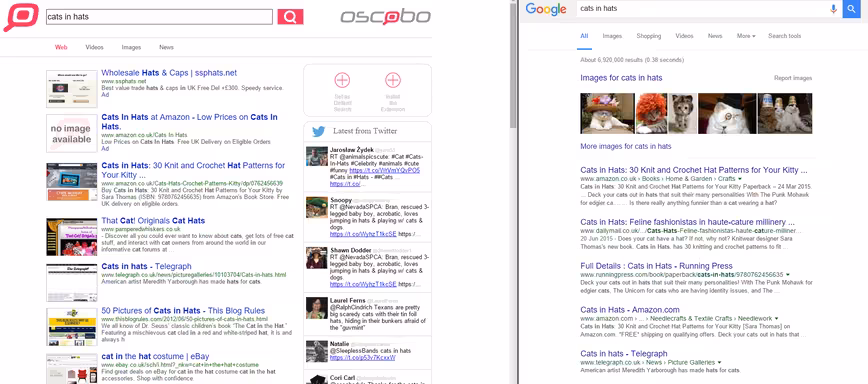
Task: Click the Google voice search microphone
Action: pyautogui.click(x=833, y=9)
